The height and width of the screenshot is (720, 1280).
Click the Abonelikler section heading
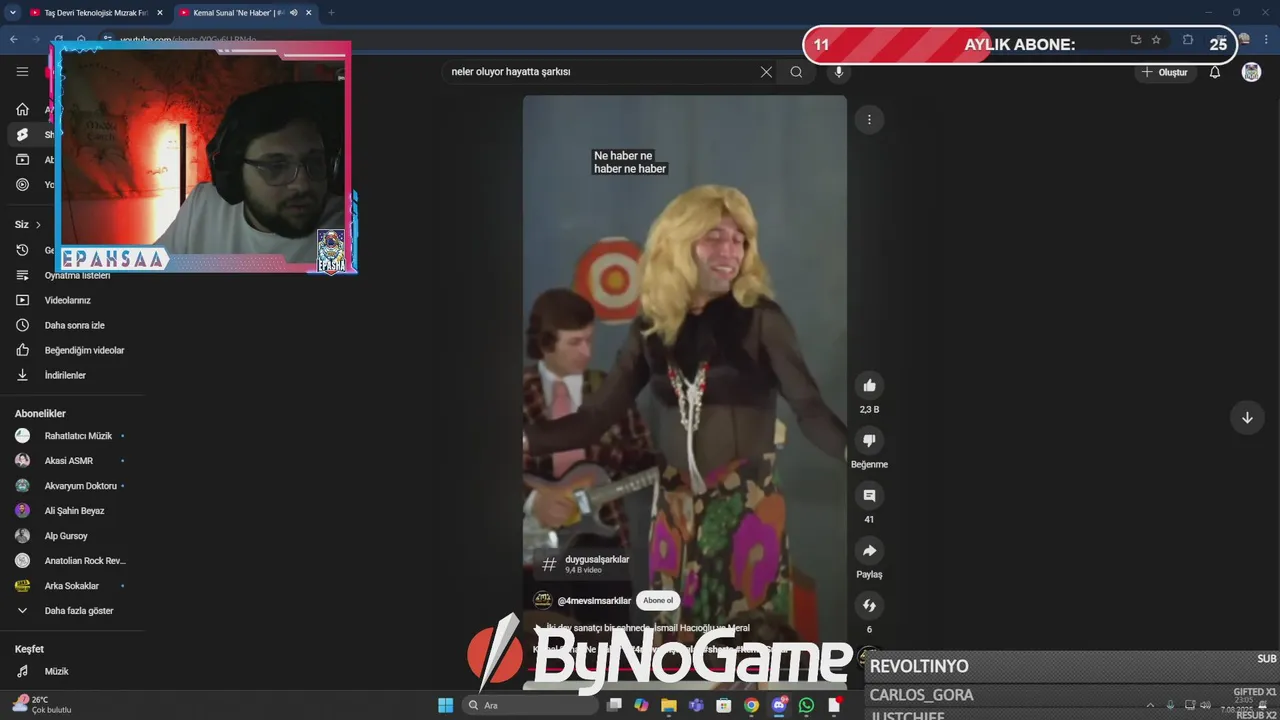click(40, 413)
